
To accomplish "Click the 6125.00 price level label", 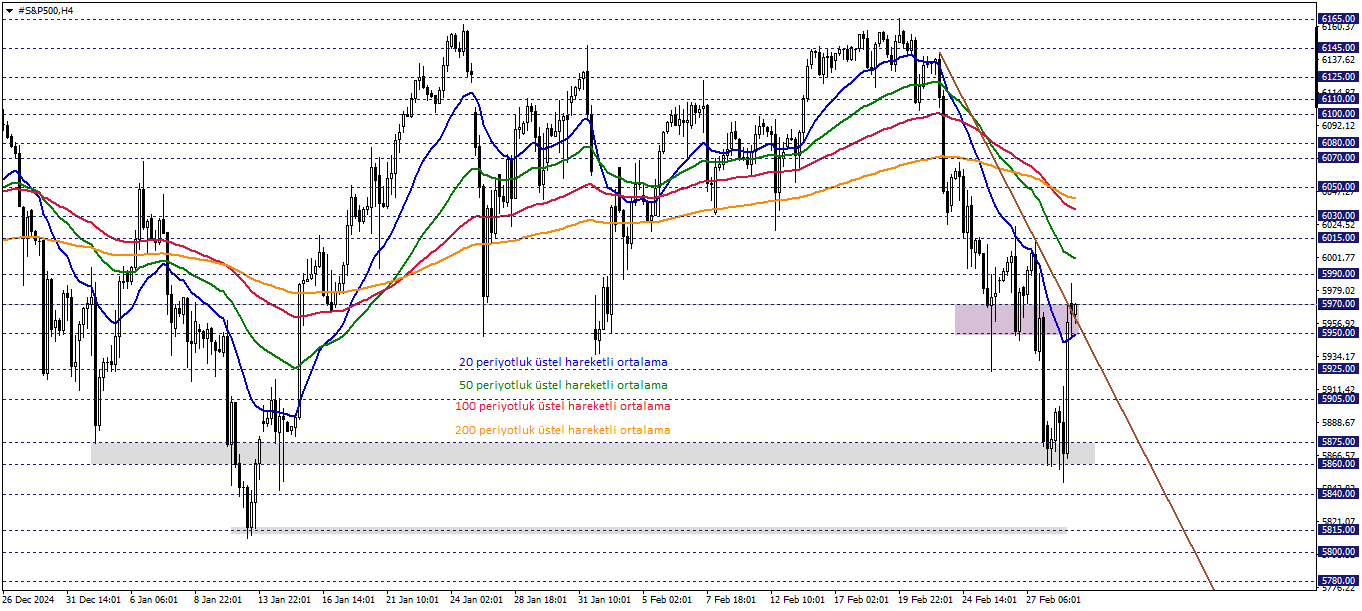I will (1338, 76).
